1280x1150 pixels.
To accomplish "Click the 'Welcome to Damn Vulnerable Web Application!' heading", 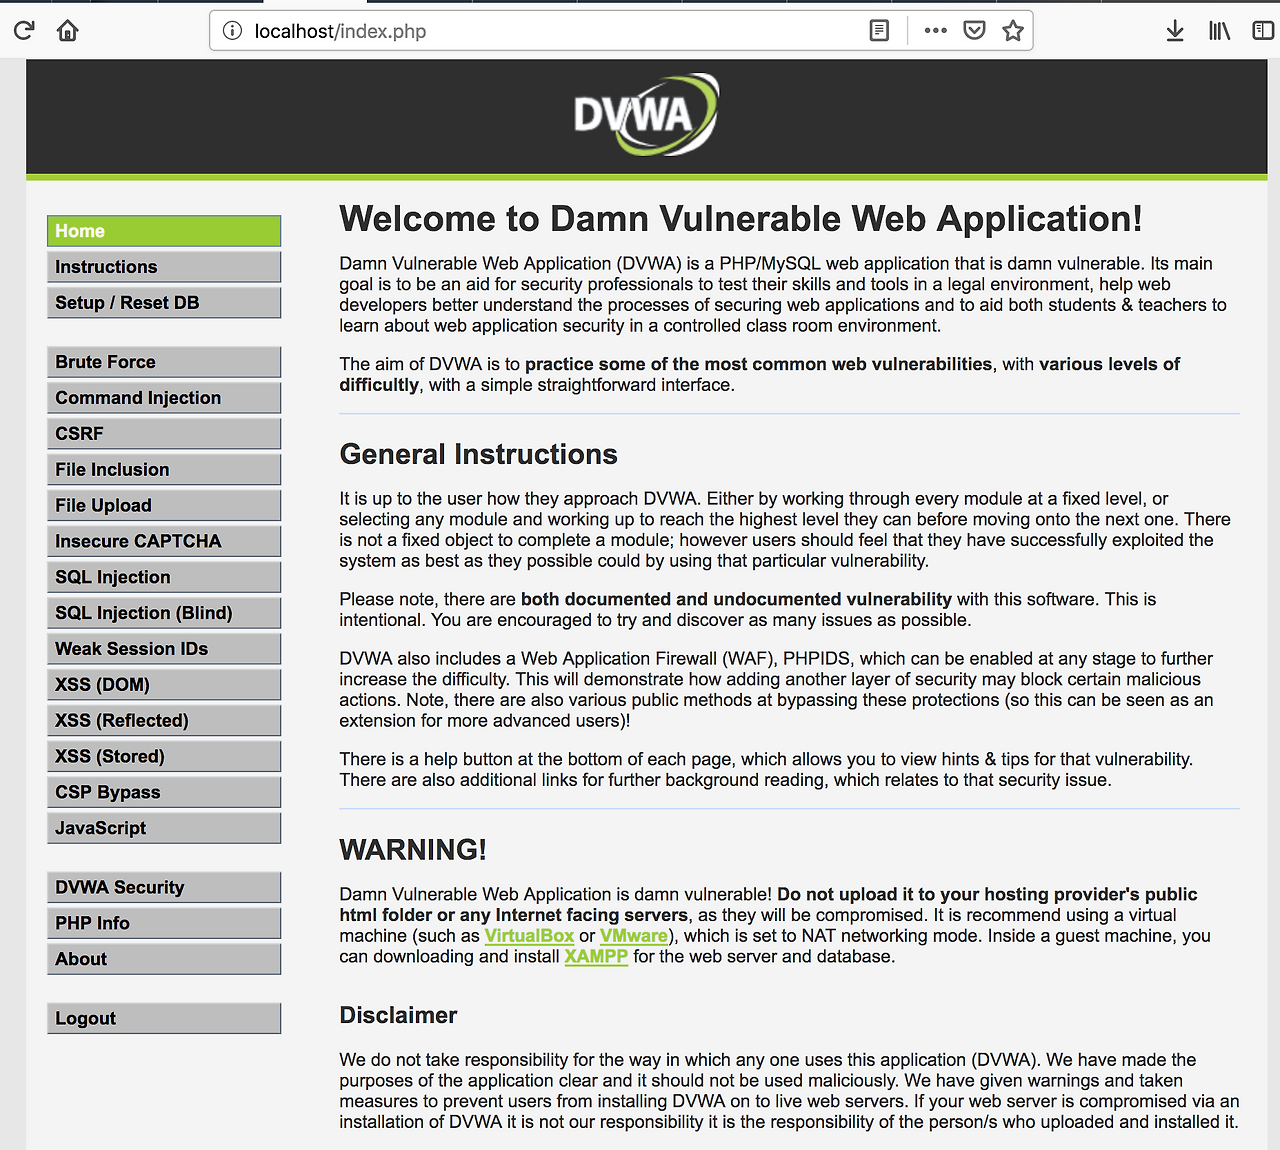I will point(741,219).
